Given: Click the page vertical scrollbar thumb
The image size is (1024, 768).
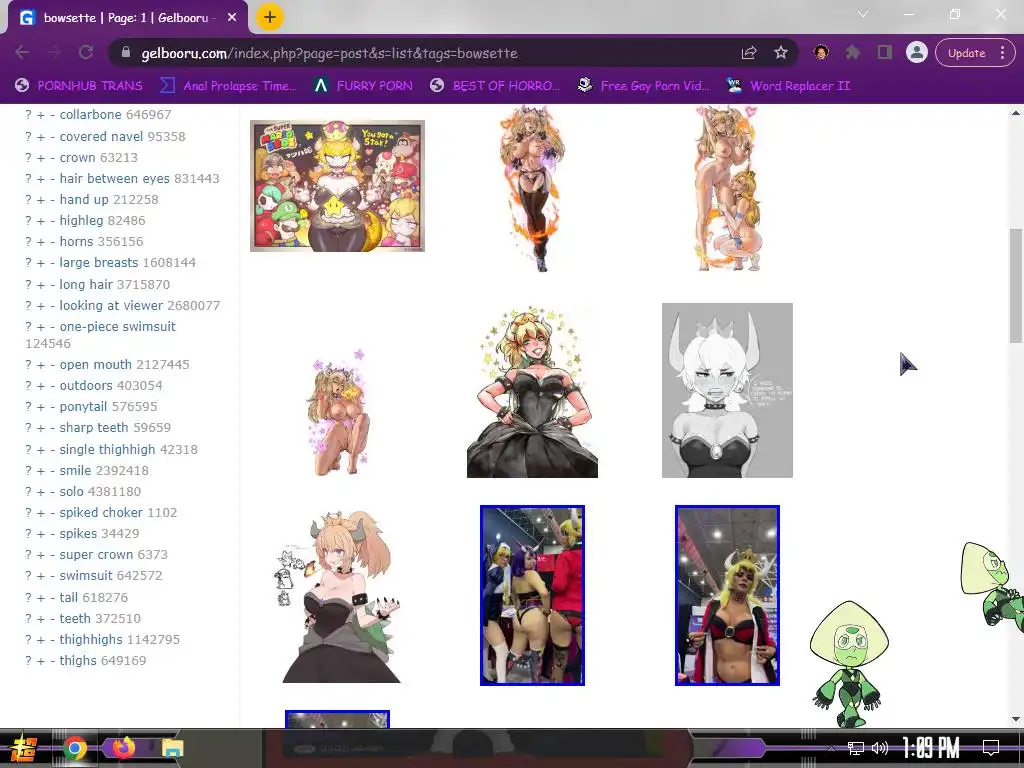Looking at the screenshot, I should coord(1016,285).
